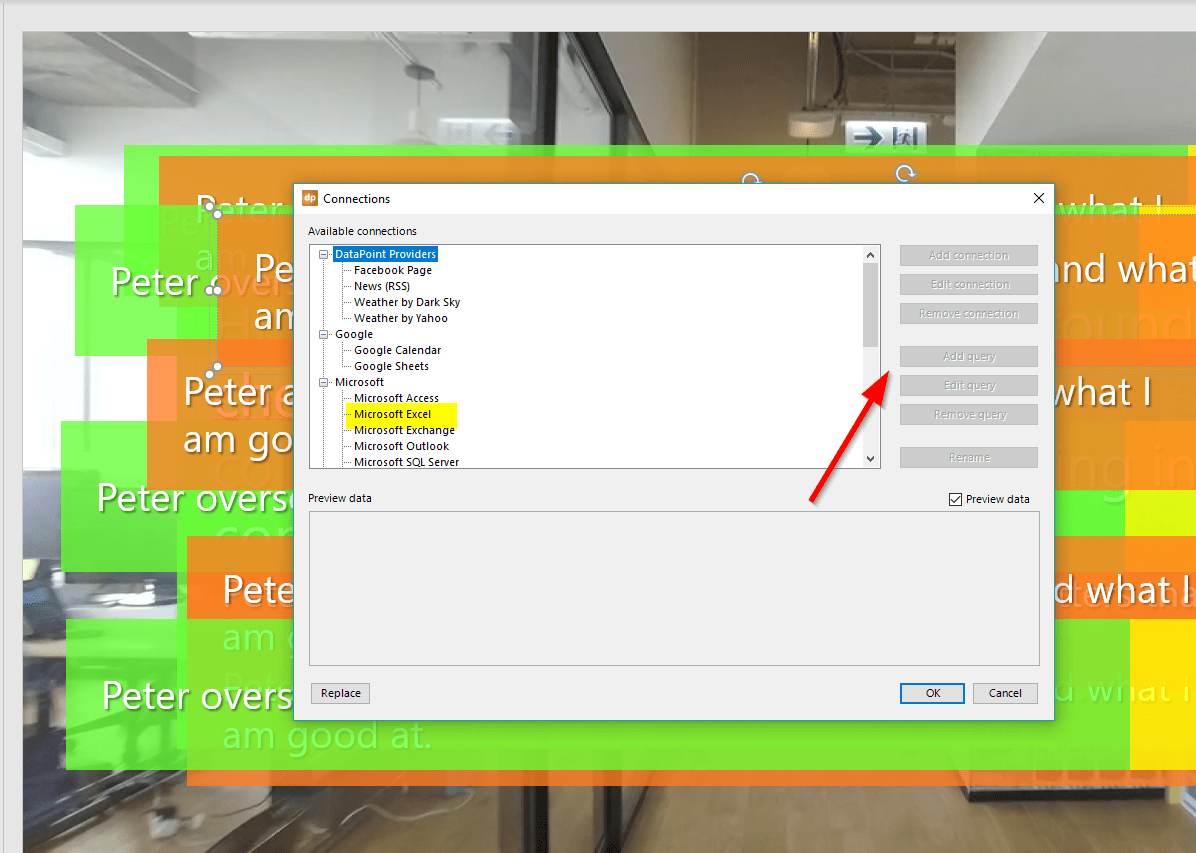Click the DataPoint icon in Connections title bar
The height and width of the screenshot is (853, 1196).
tap(310, 198)
